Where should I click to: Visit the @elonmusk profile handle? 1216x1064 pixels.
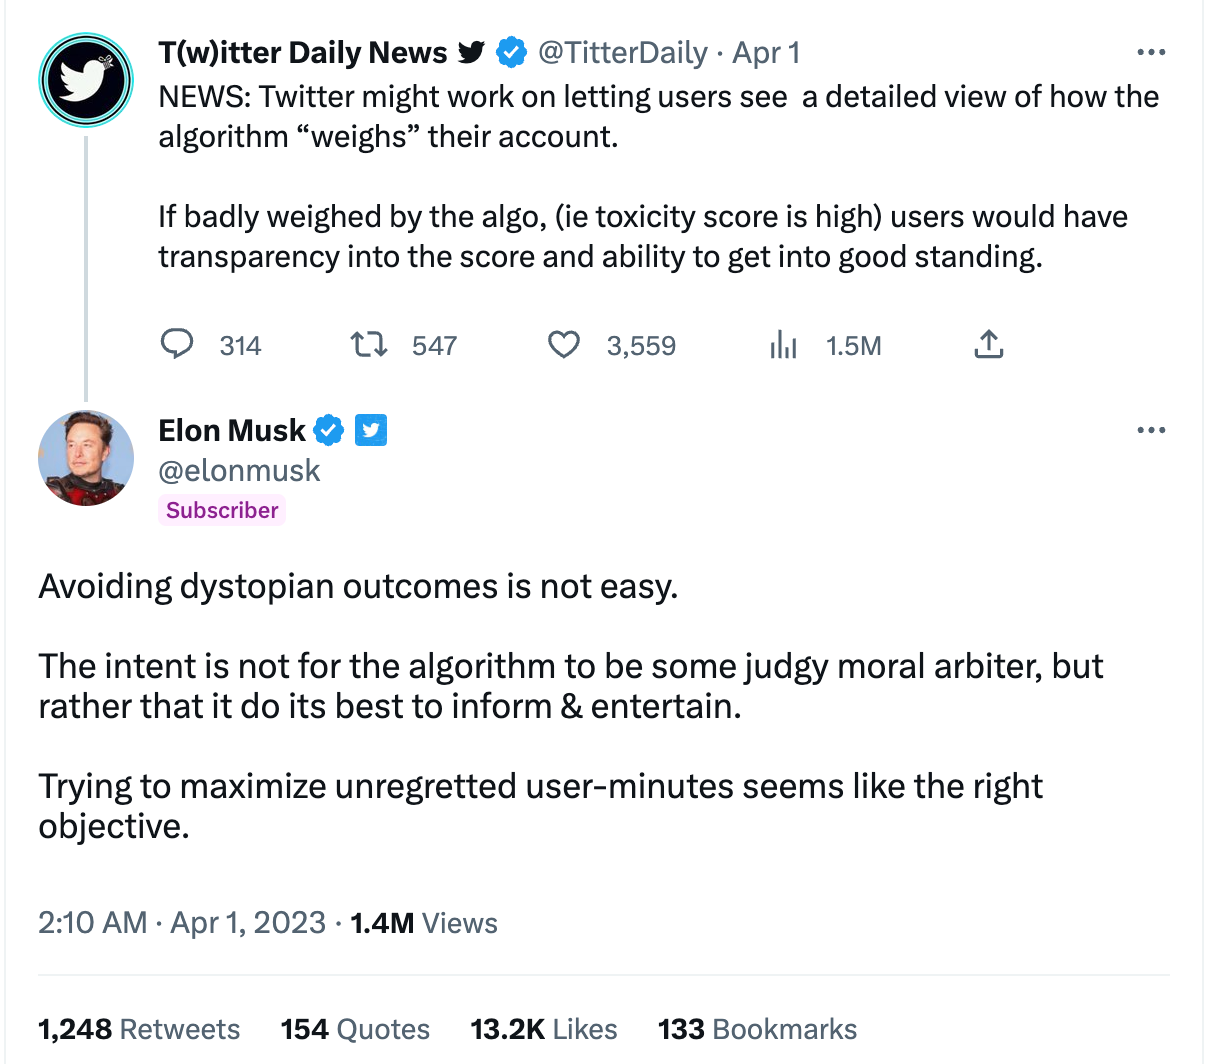(239, 470)
